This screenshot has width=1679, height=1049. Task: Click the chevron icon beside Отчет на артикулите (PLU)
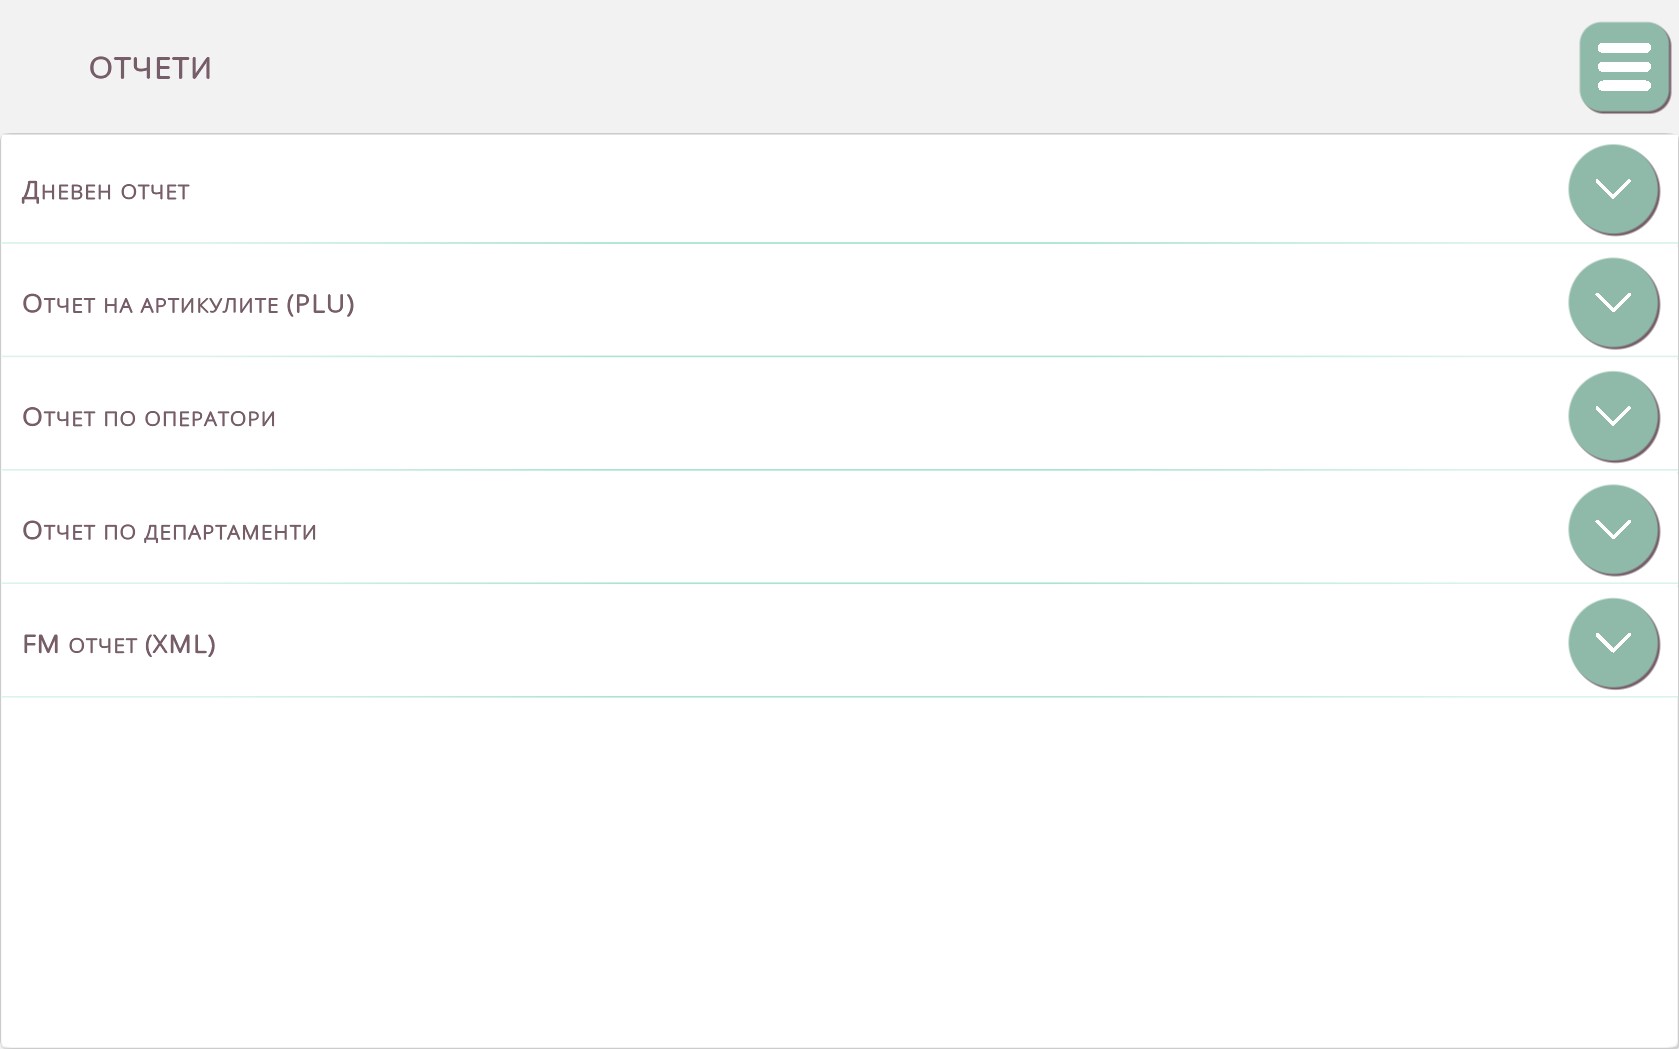(1612, 302)
